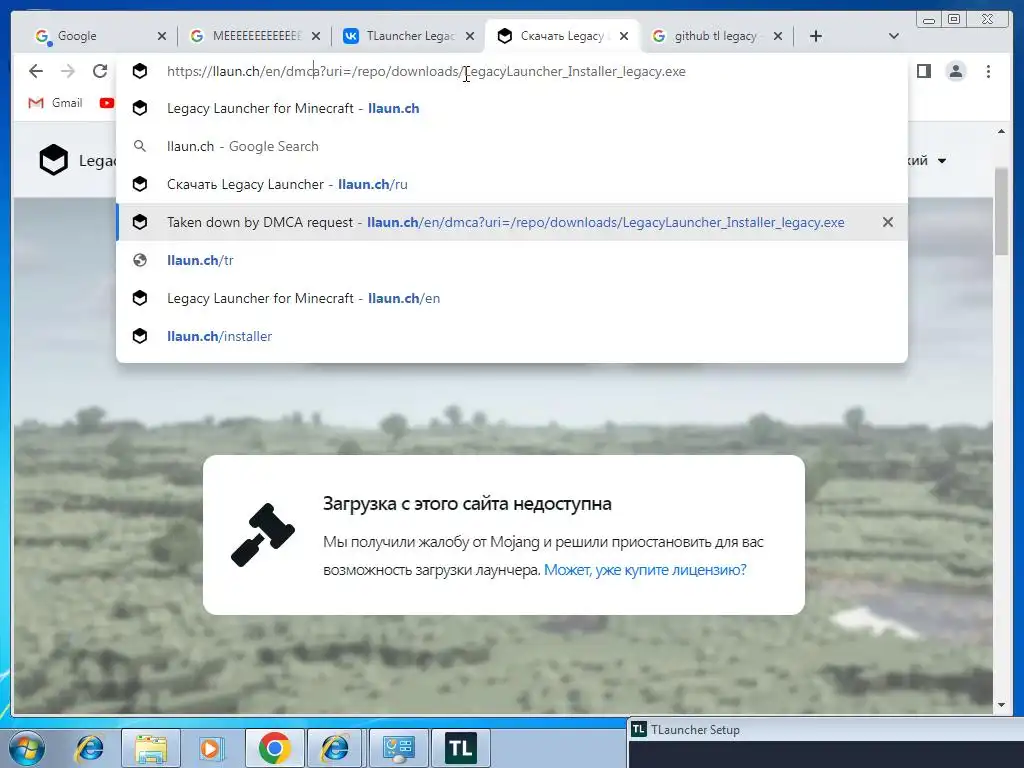The image size is (1024, 768).
Task: Click the page scrollbar up arrow
Action: (x=1001, y=131)
